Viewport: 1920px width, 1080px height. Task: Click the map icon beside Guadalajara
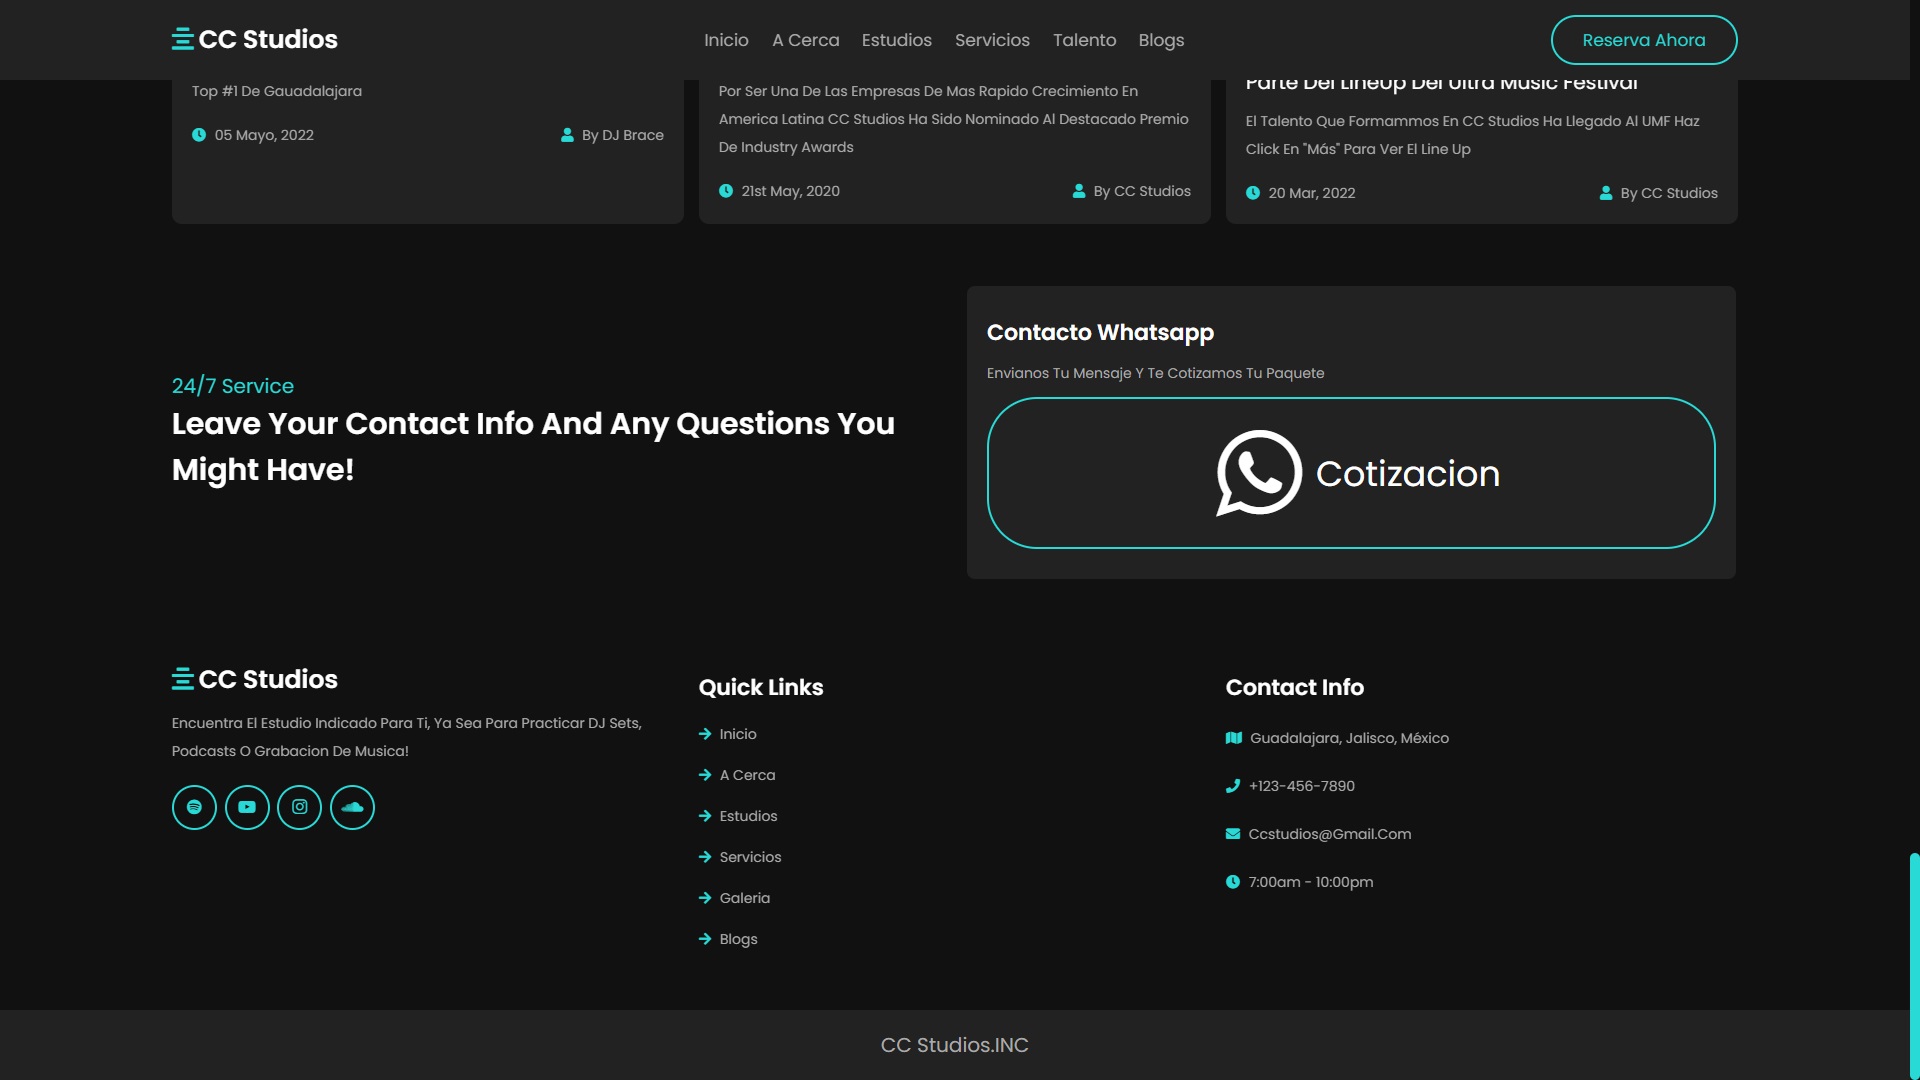click(x=1234, y=738)
